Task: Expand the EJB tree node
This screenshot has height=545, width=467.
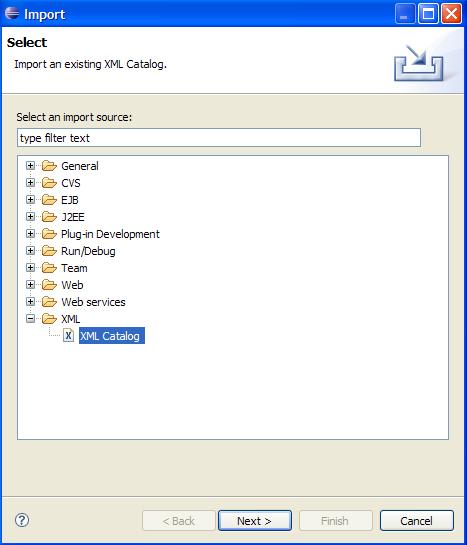Action: click(31, 200)
